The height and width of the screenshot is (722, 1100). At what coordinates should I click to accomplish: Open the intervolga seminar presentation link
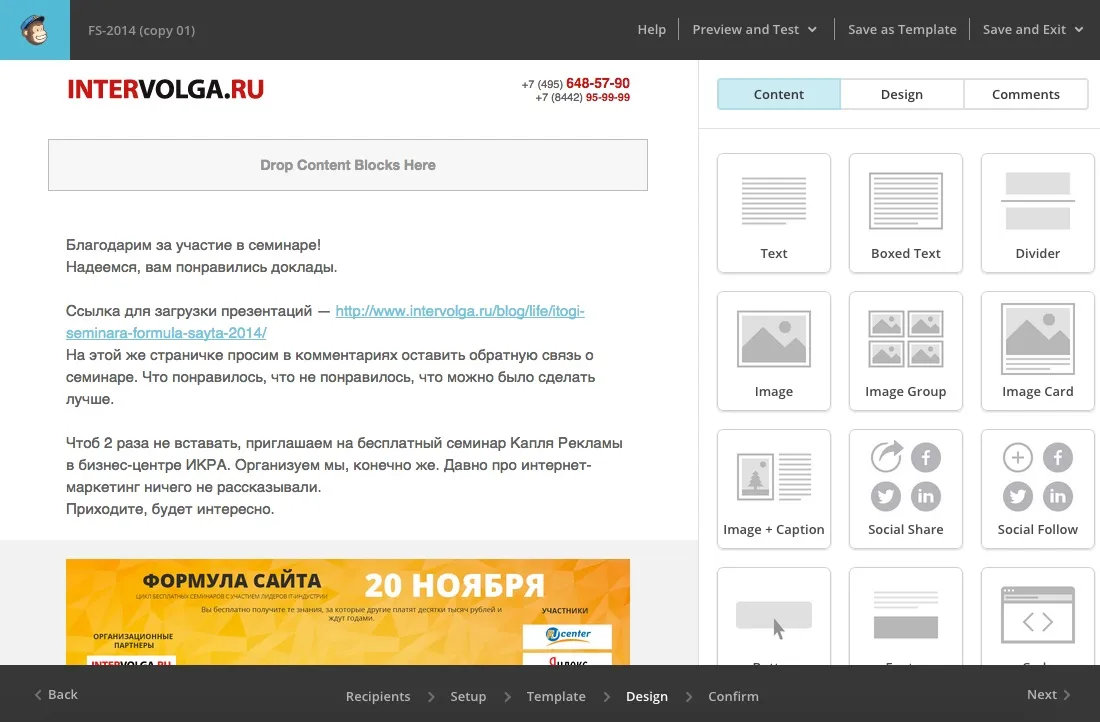(x=460, y=311)
